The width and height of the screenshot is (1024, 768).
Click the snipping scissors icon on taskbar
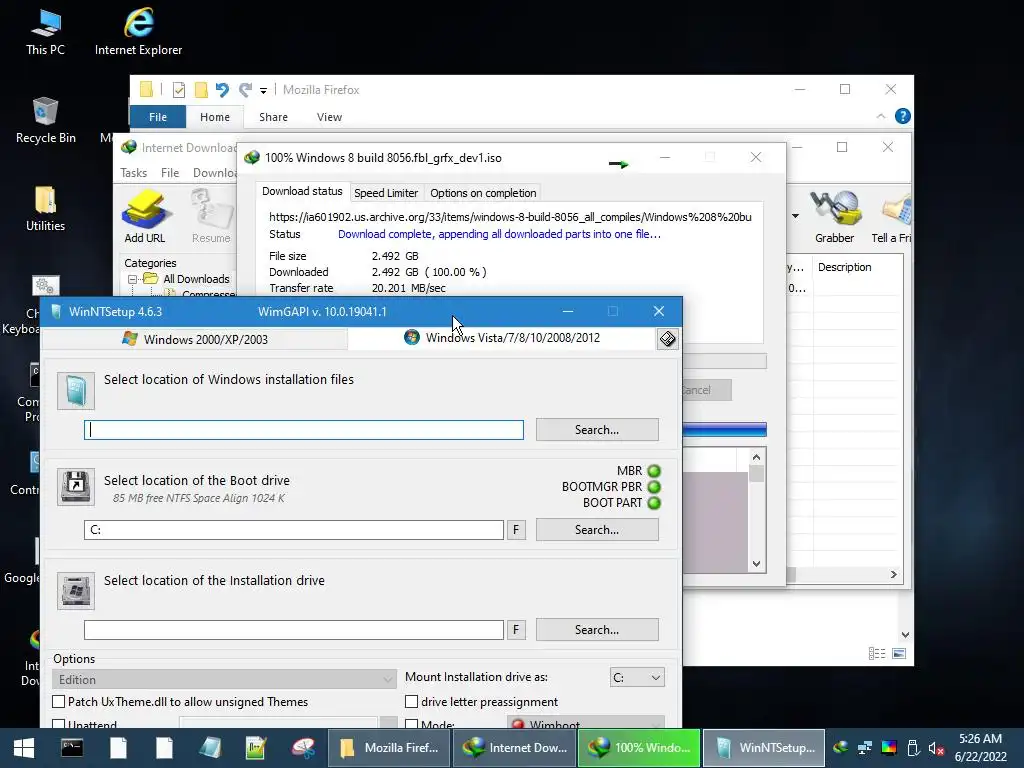click(302, 748)
